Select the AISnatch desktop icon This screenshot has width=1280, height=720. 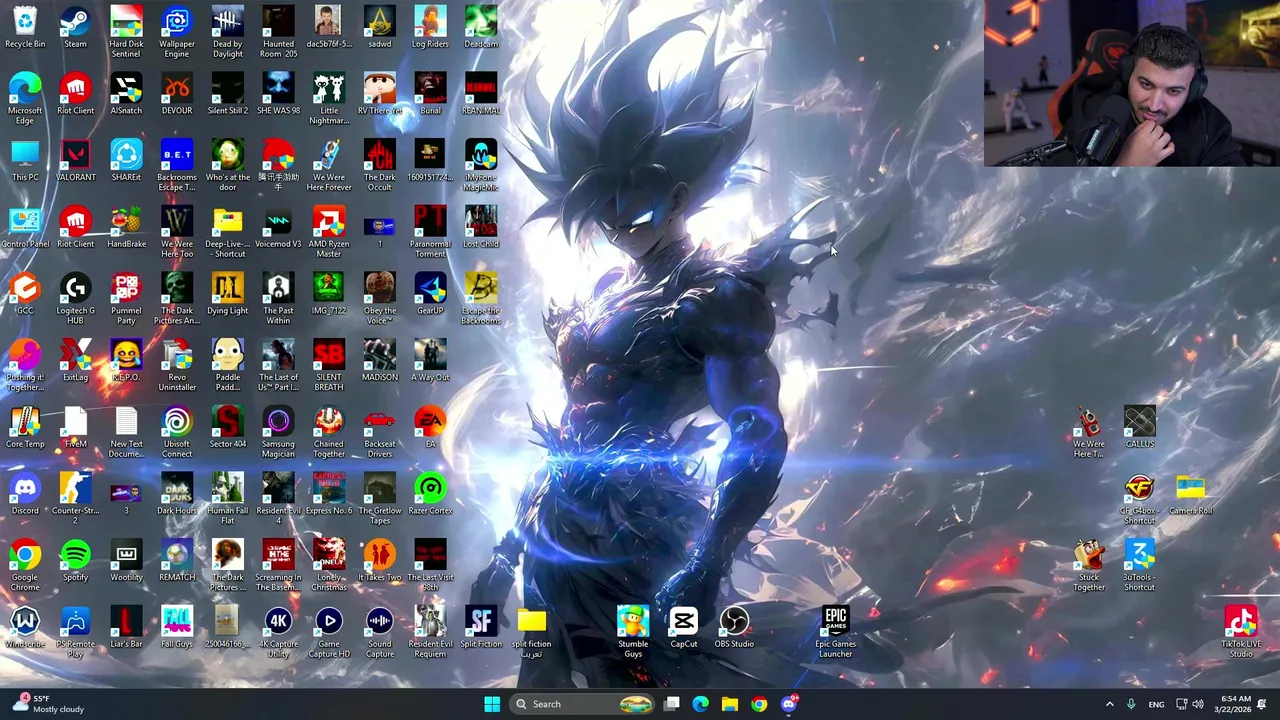[x=126, y=94]
